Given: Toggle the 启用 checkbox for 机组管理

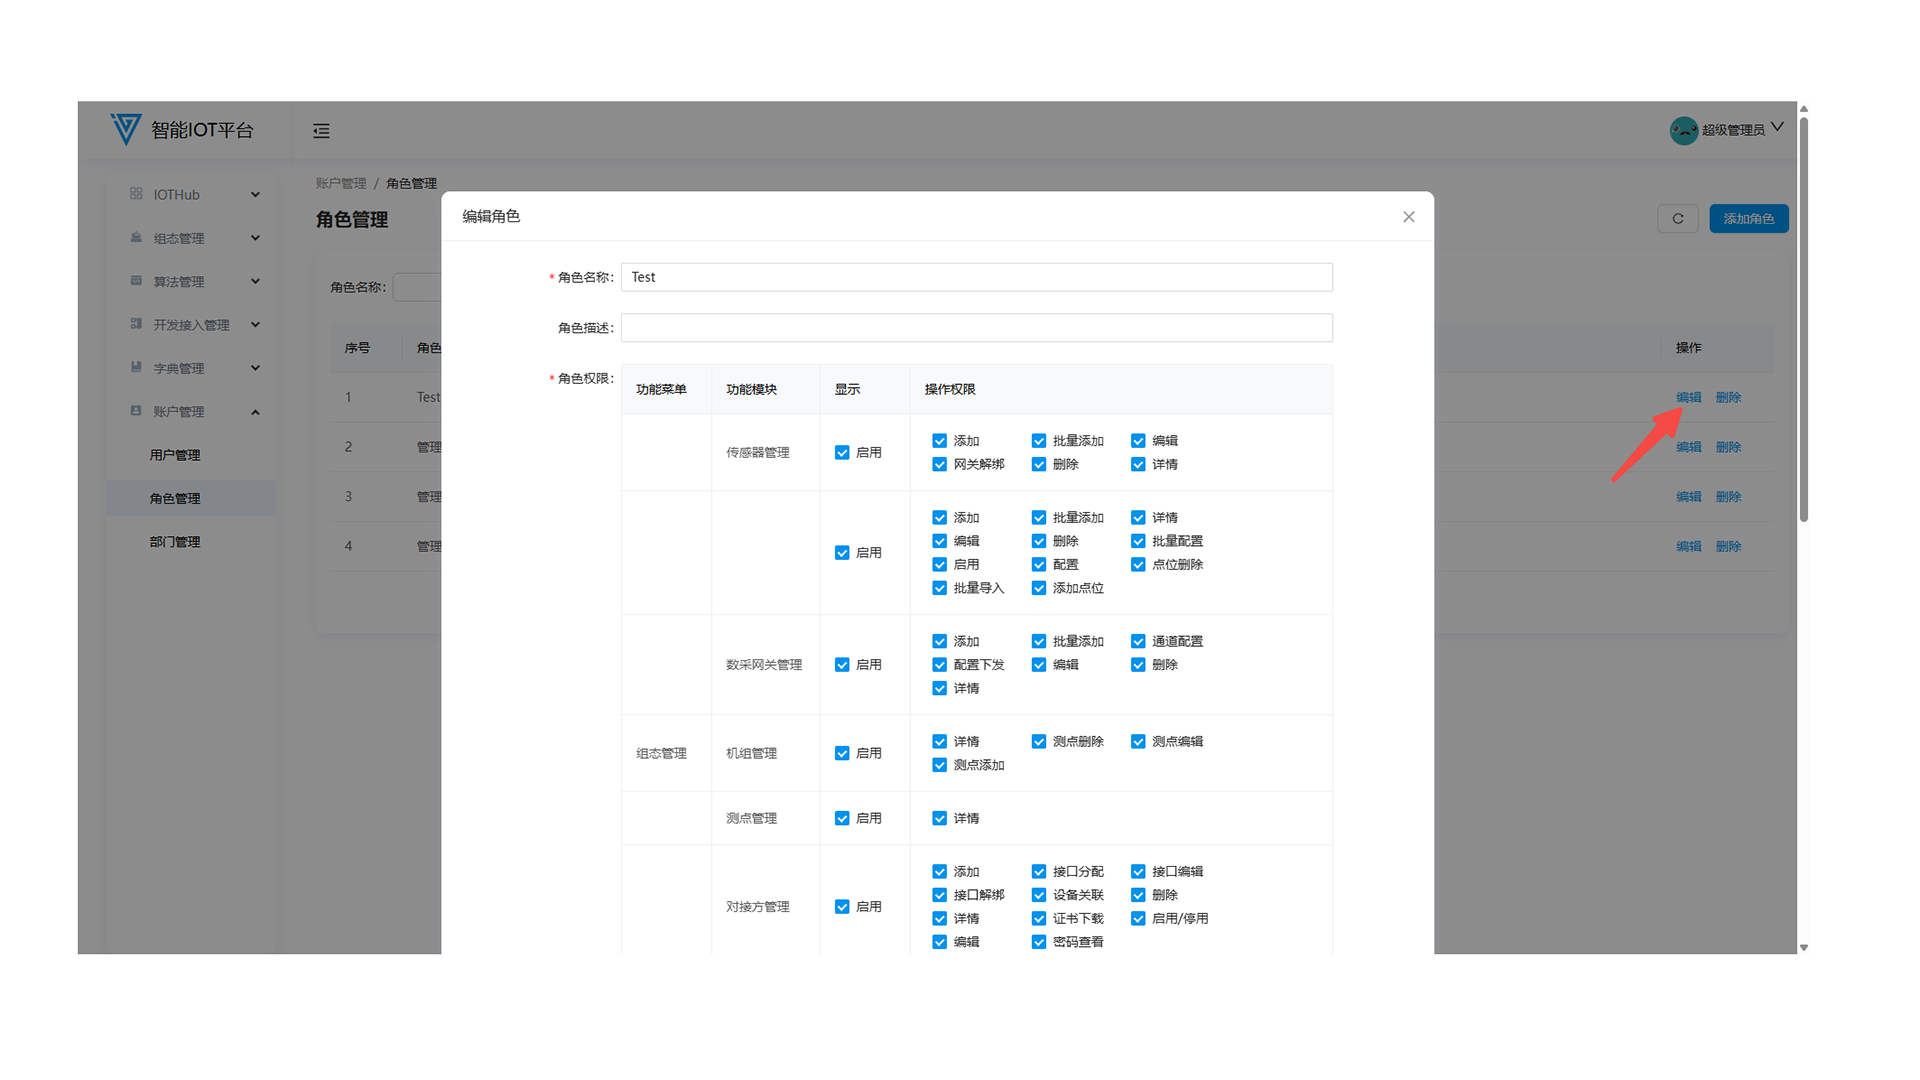Looking at the screenshot, I should point(842,753).
